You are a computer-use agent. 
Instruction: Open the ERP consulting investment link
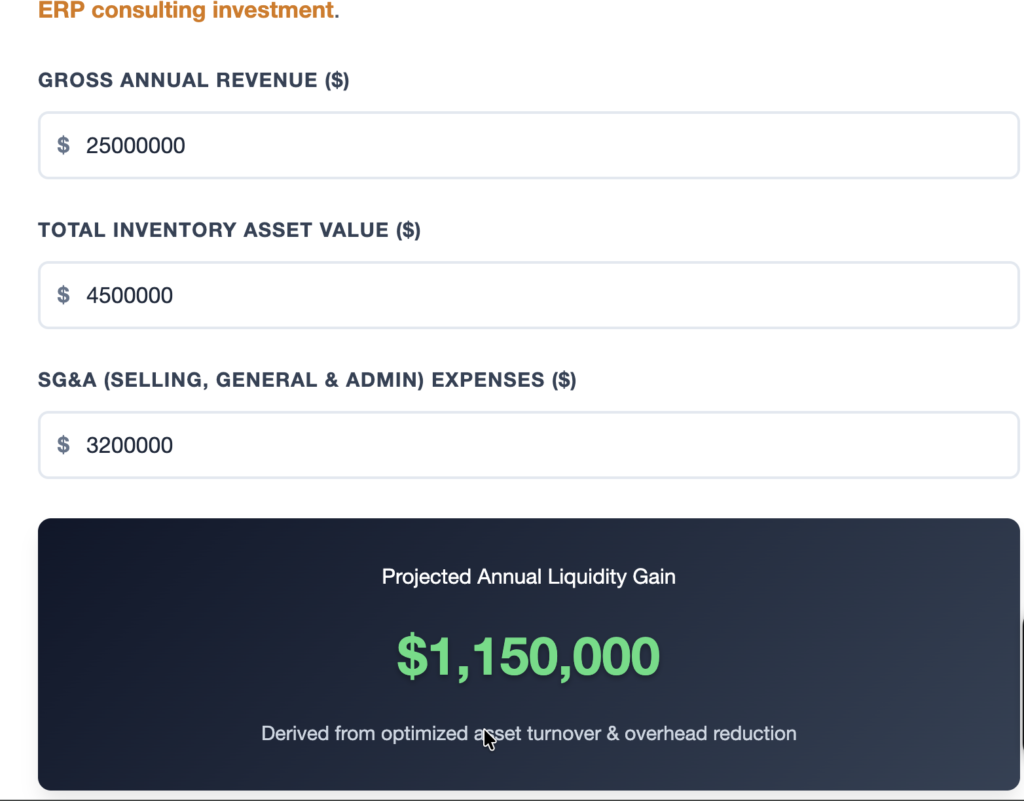coord(186,12)
